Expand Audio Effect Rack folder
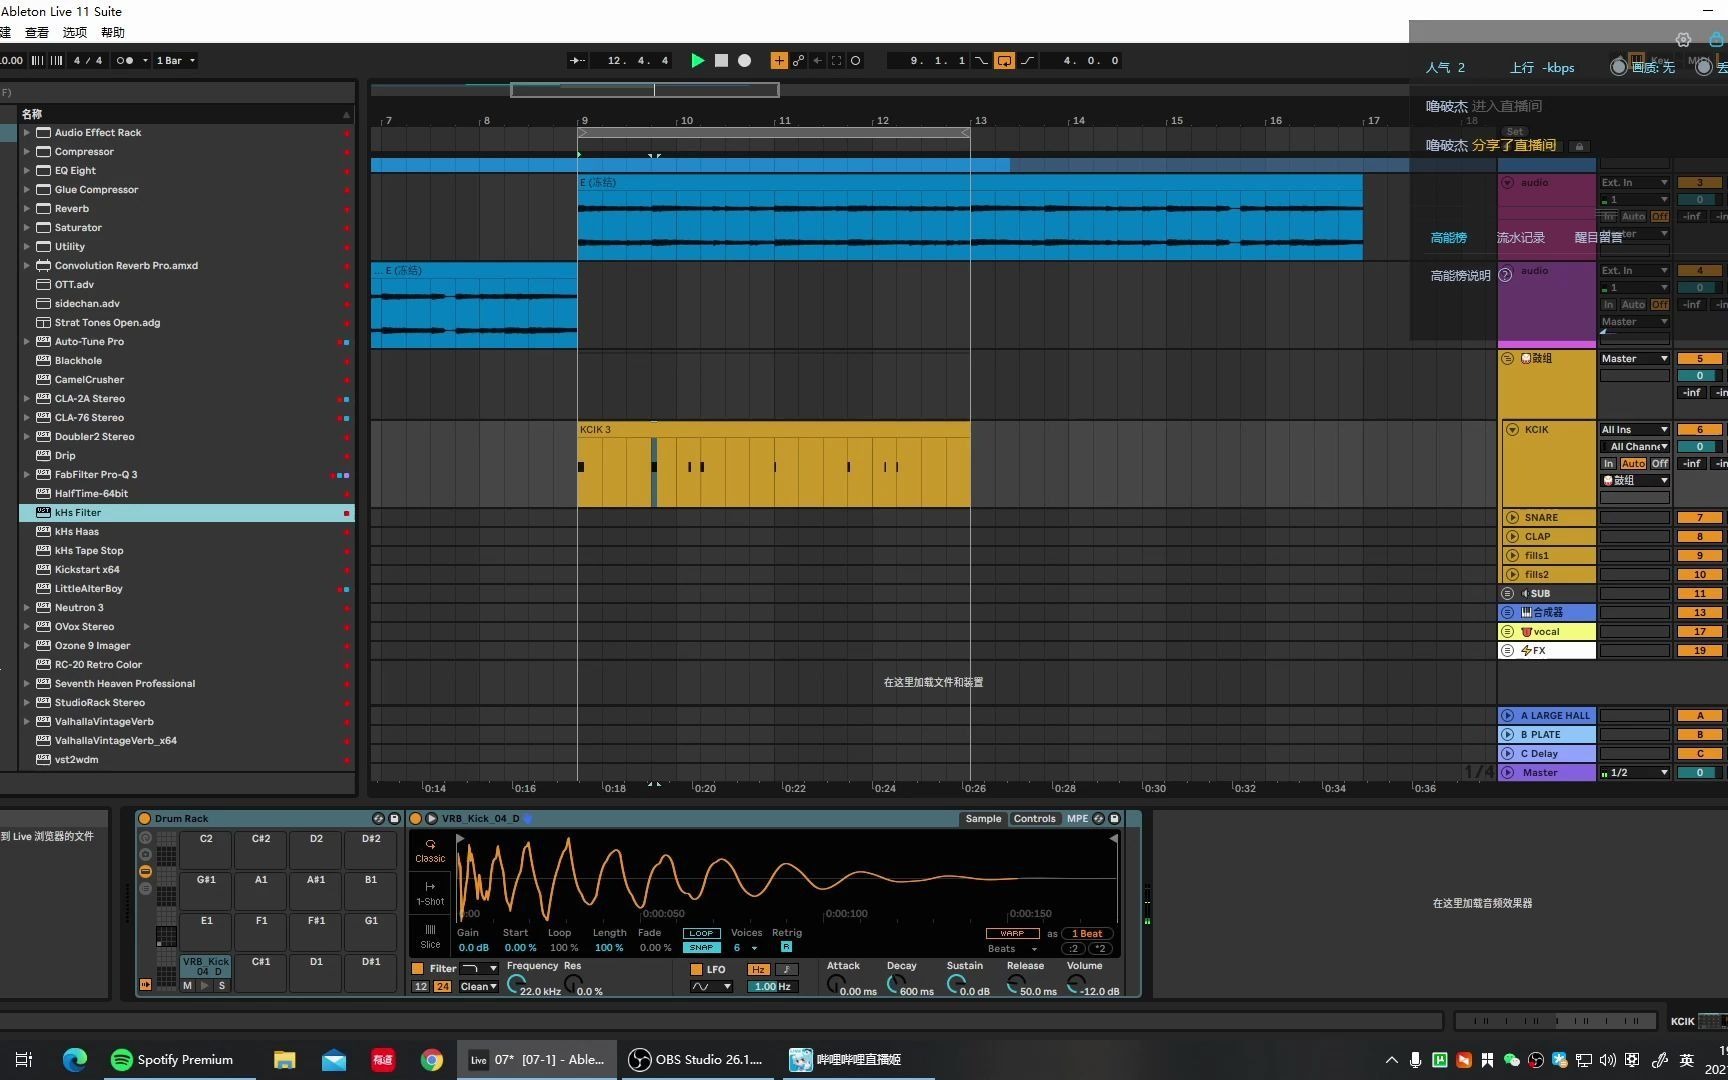The width and height of the screenshot is (1728, 1080). tap(27, 133)
